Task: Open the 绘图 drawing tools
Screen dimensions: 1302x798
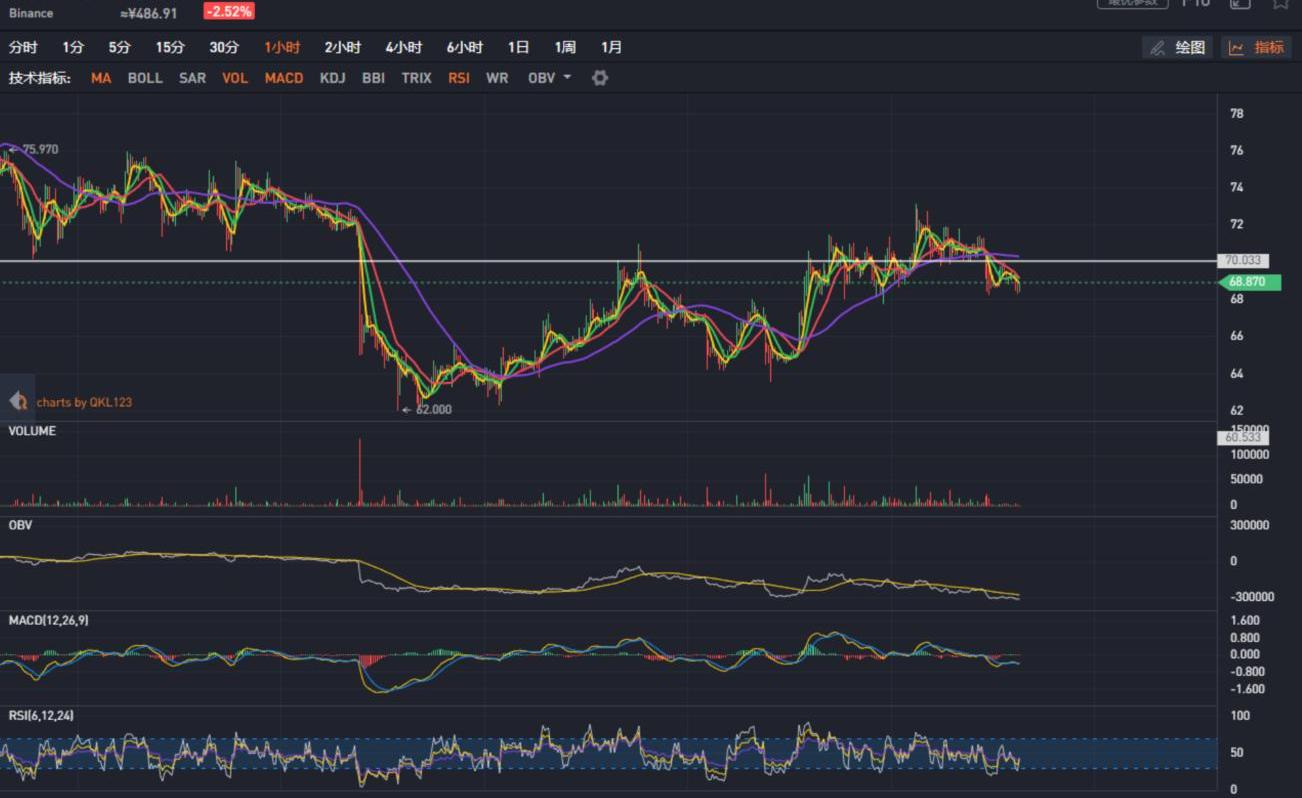Action: point(1178,47)
